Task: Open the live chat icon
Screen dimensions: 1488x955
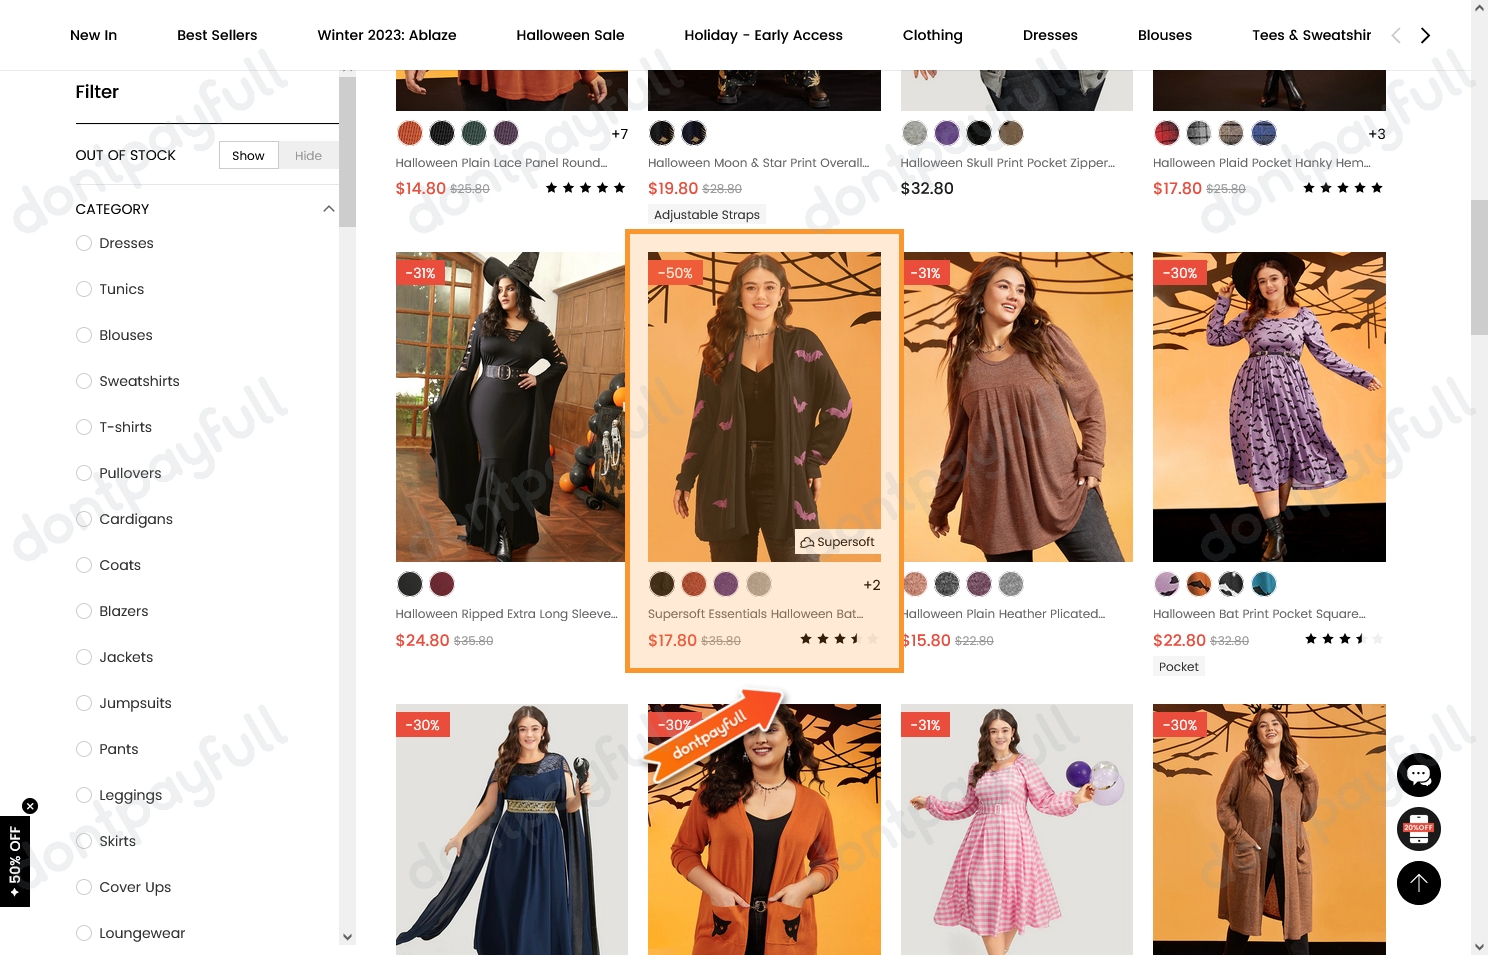Action: (1419, 775)
